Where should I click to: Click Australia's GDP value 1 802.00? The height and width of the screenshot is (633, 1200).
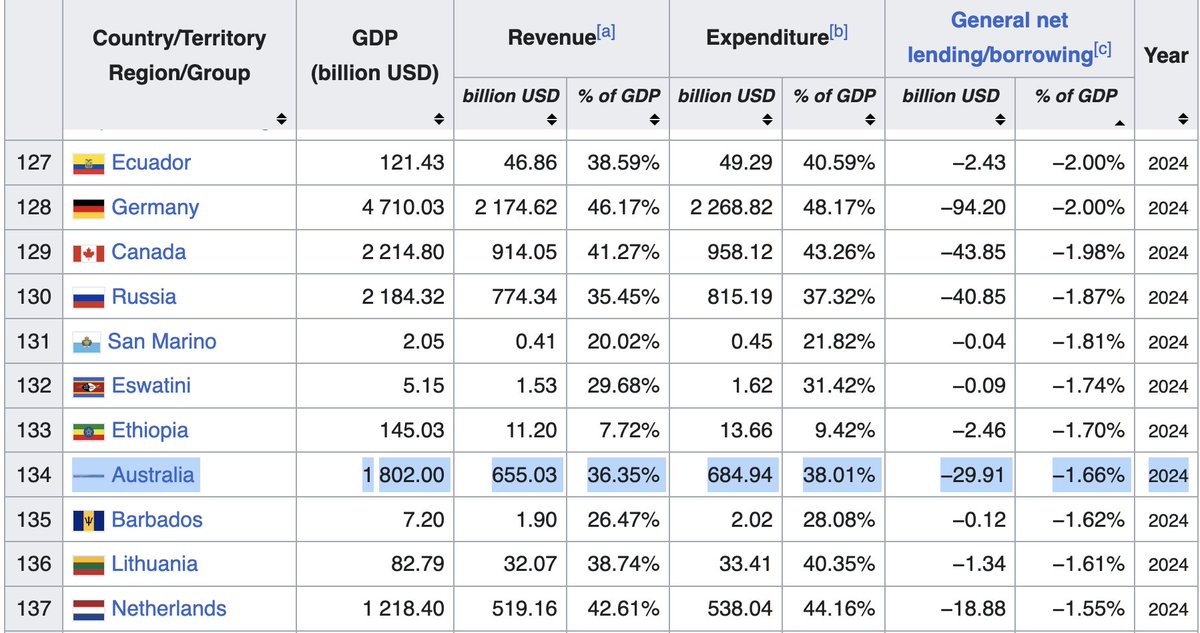click(403, 474)
